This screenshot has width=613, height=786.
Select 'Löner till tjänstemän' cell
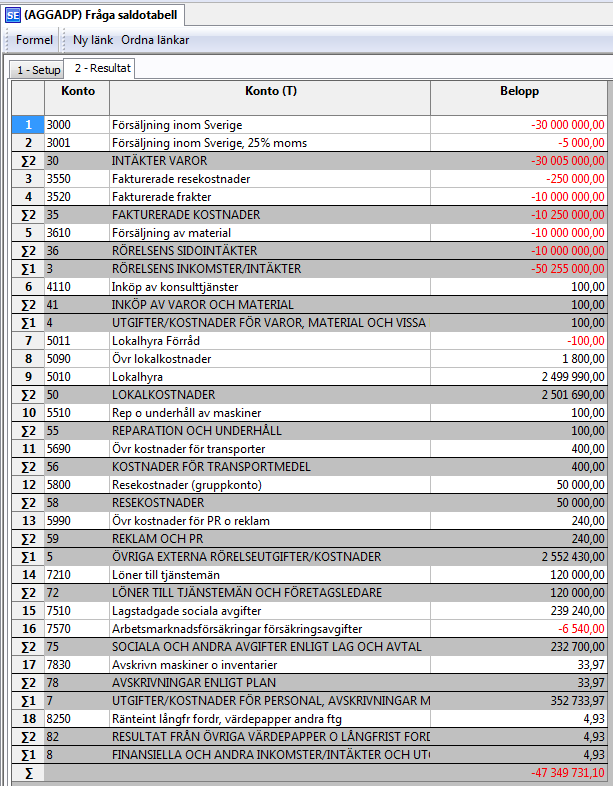(270, 575)
